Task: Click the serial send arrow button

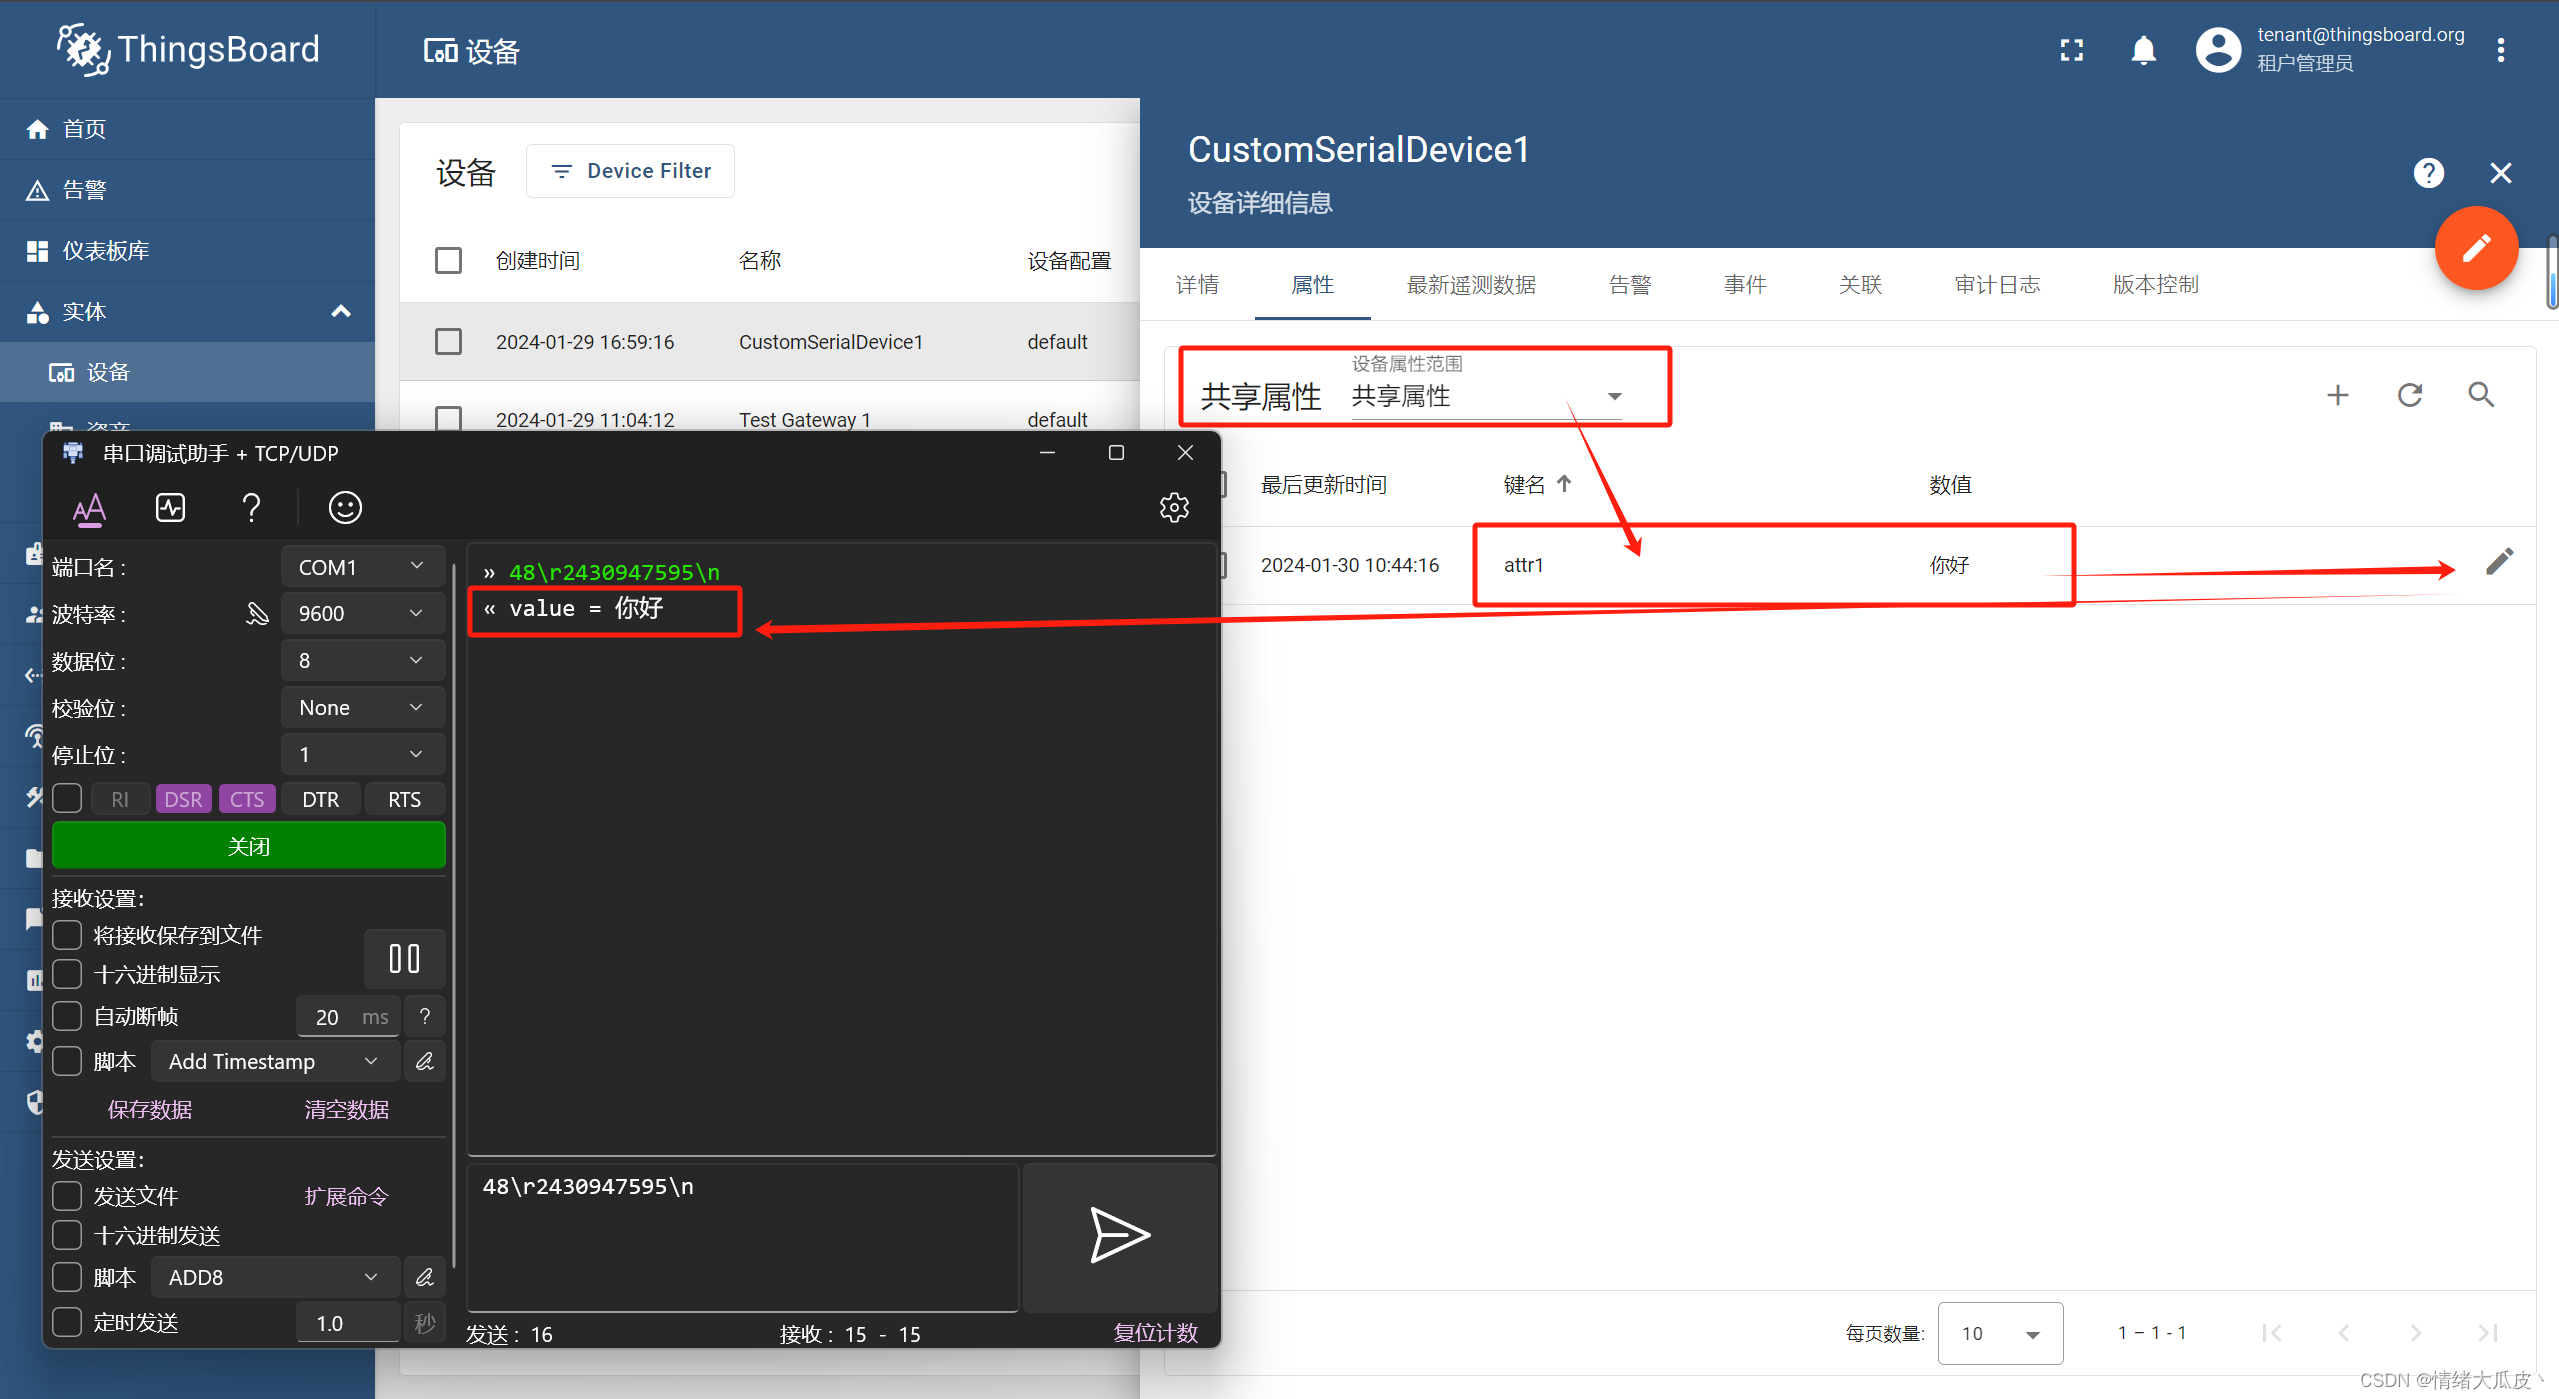Action: tap(1119, 1235)
